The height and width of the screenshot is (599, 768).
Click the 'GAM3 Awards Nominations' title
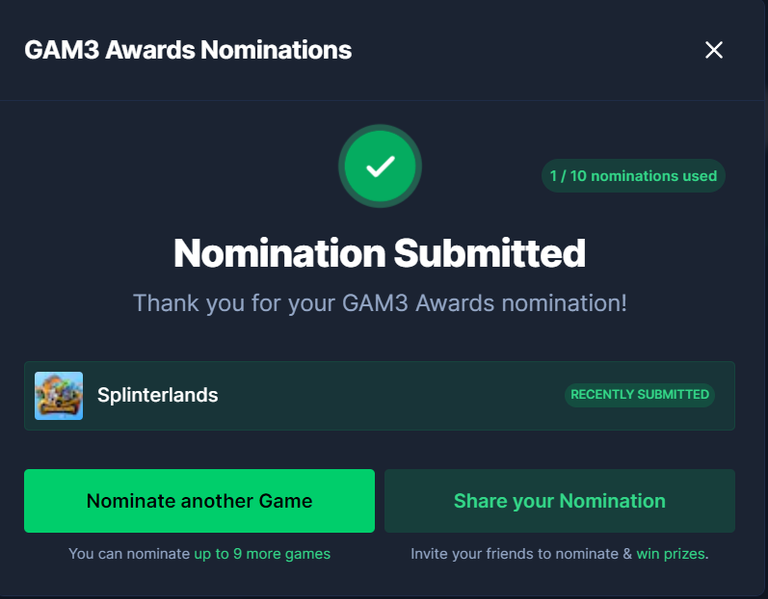click(x=188, y=50)
